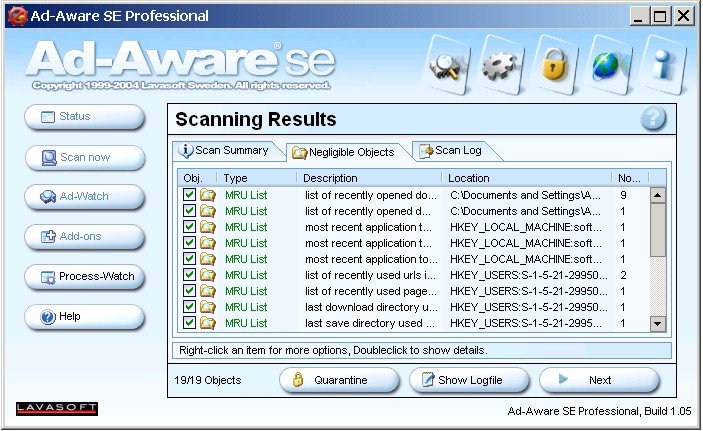Uncheck the 'list of recently used urls' row
The width and height of the screenshot is (703, 431).
coord(189,274)
